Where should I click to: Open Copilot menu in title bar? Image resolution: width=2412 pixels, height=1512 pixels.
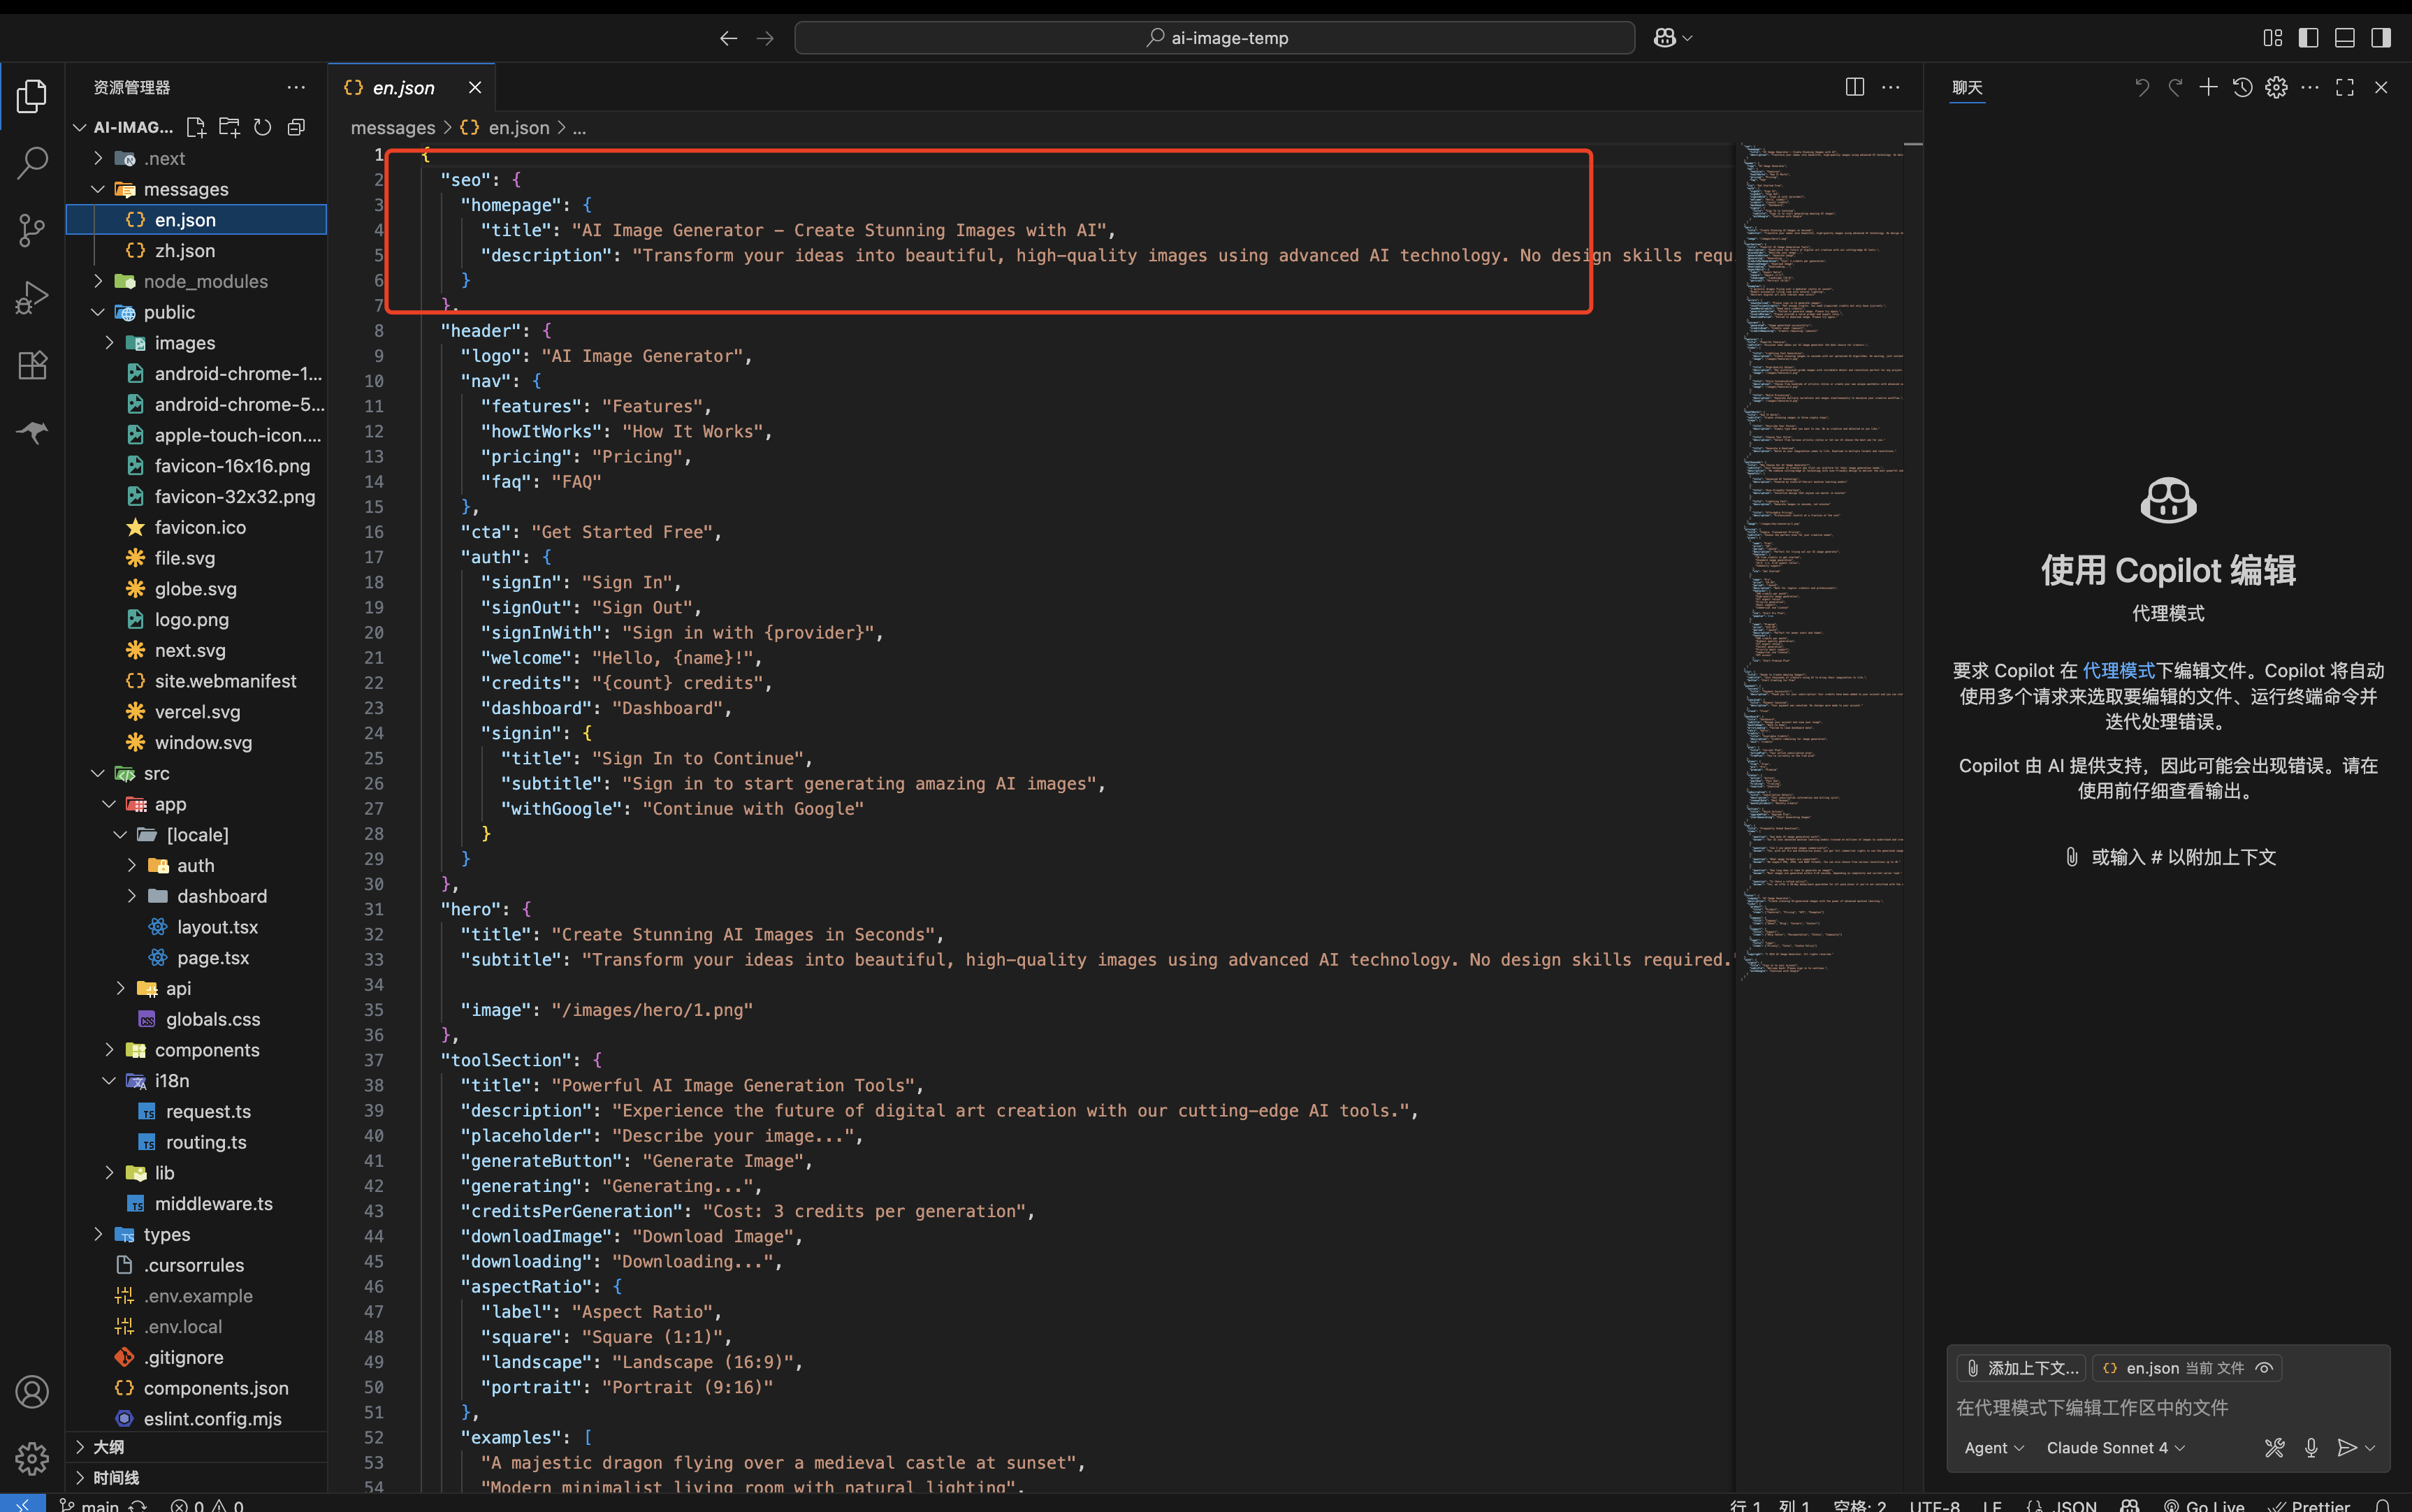coord(1672,38)
